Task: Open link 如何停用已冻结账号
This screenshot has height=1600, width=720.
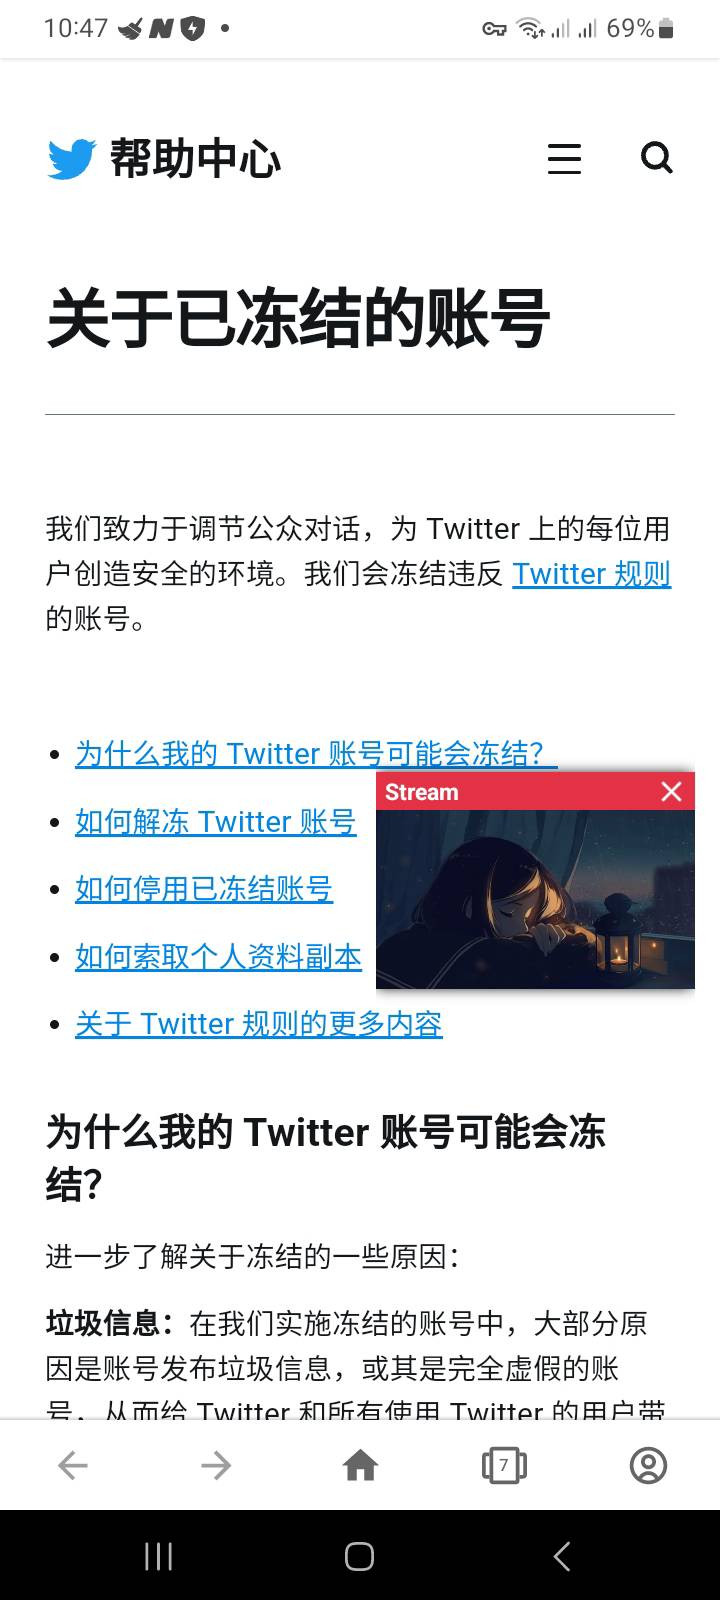Action: pyautogui.click(x=204, y=889)
